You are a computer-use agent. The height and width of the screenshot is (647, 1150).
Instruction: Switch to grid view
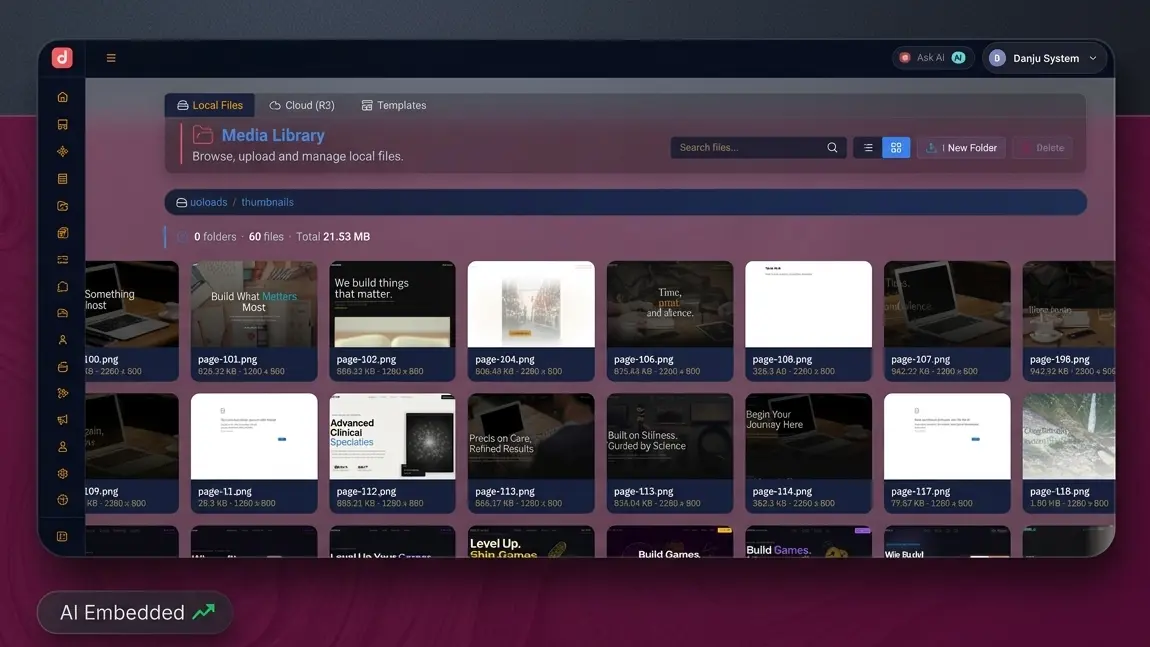pos(896,147)
